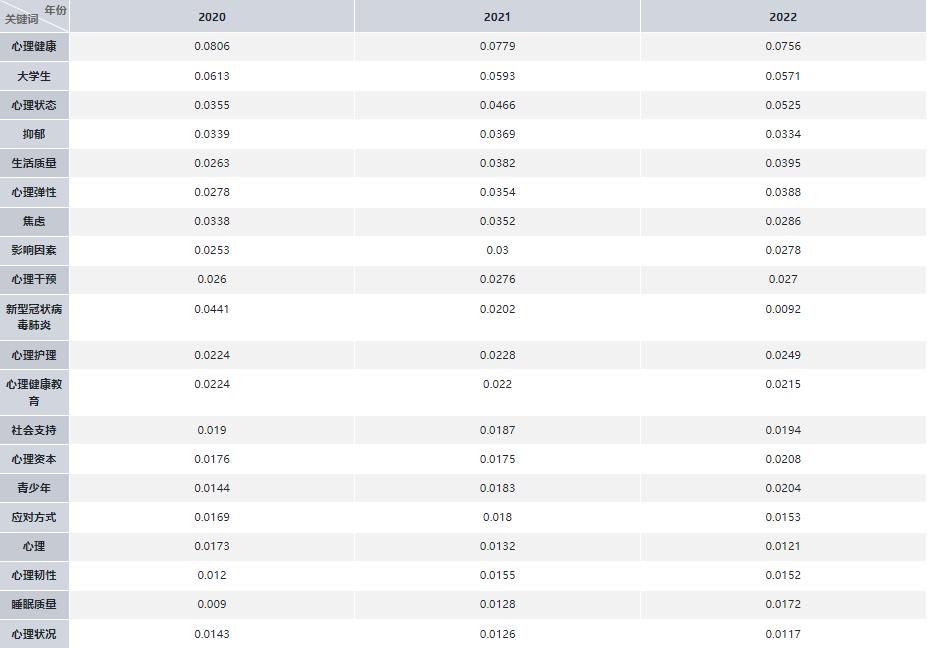Click the 青少年 keyword label
This screenshot has height=648, width=927.
pos(34,488)
